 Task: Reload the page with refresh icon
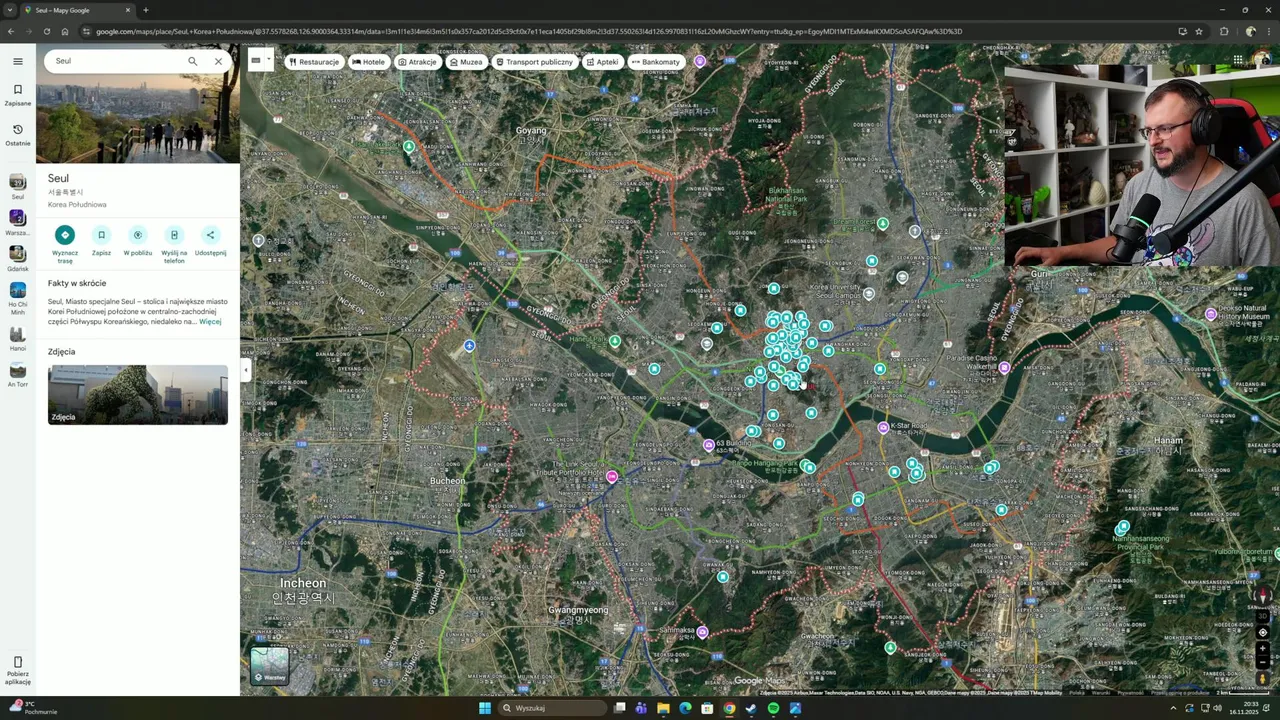coord(47,31)
